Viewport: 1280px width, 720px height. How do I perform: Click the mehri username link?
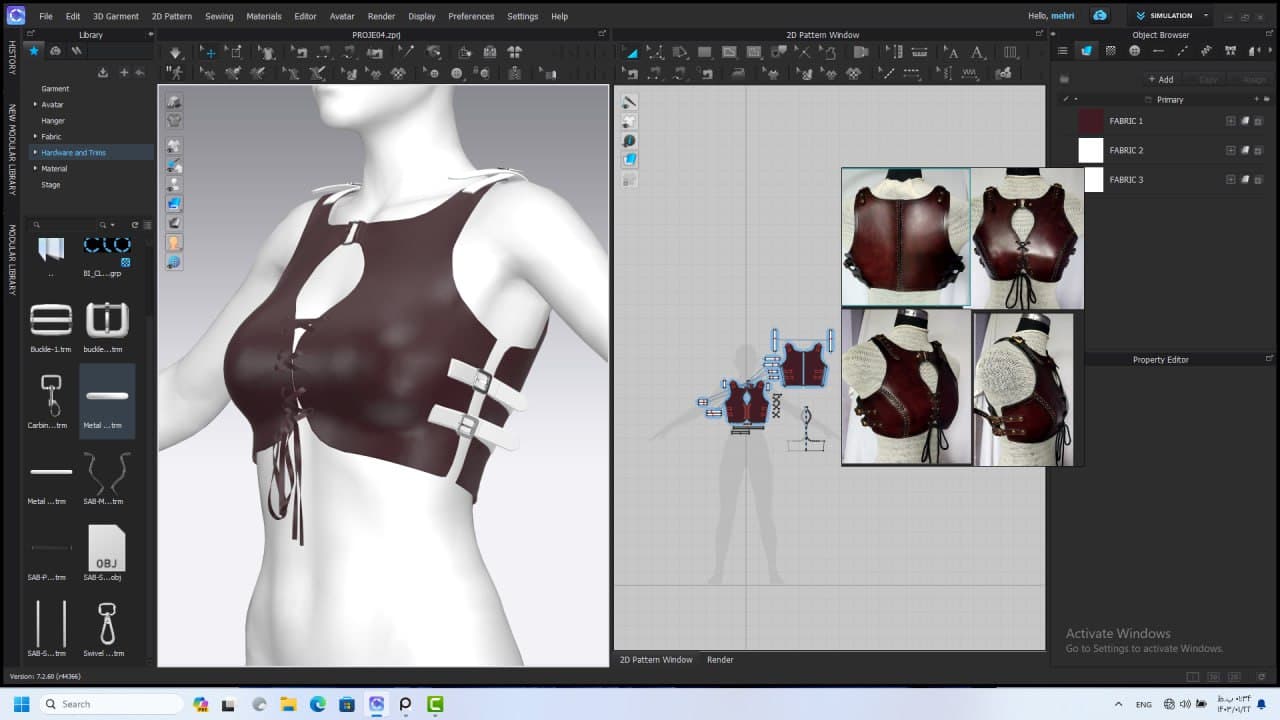click(x=1062, y=16)
